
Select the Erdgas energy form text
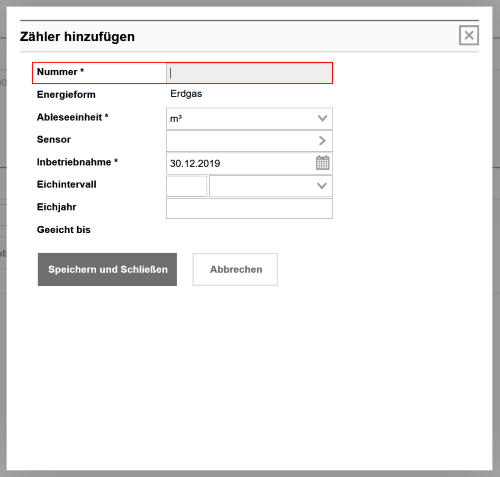[x=186, y=94]
